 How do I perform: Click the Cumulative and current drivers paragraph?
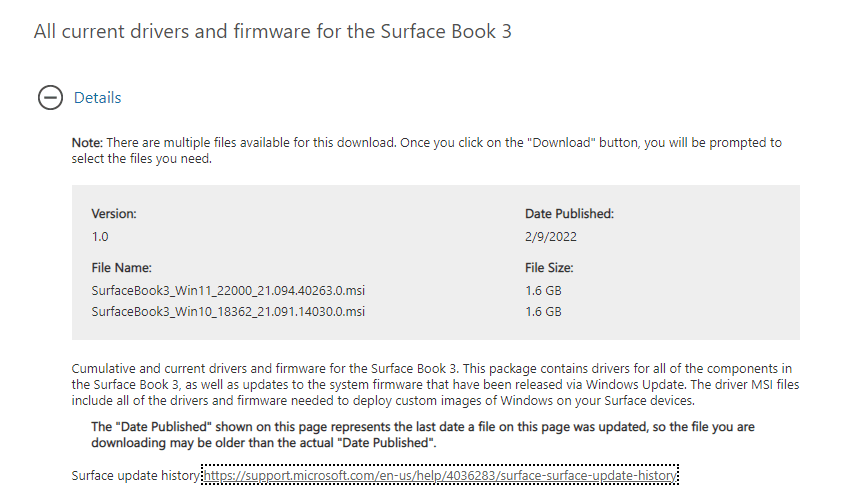tap(435, 384)
